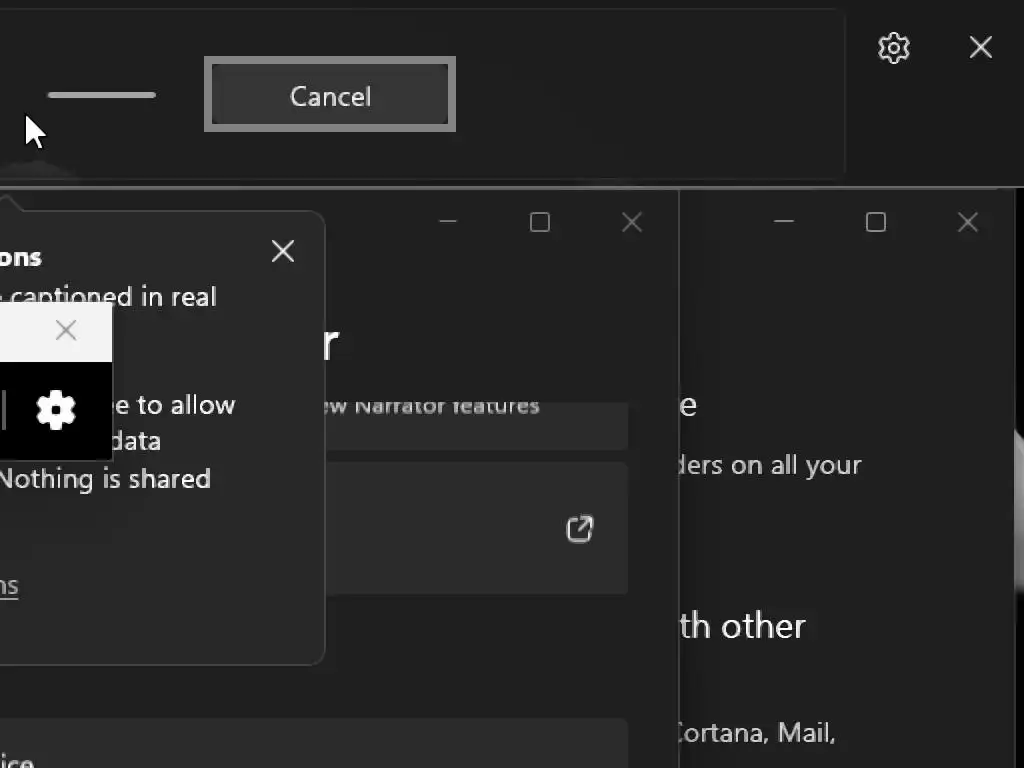1024x768 pixels.
Task: Maximize the Narrator settings window
Action: pos(540,222)
